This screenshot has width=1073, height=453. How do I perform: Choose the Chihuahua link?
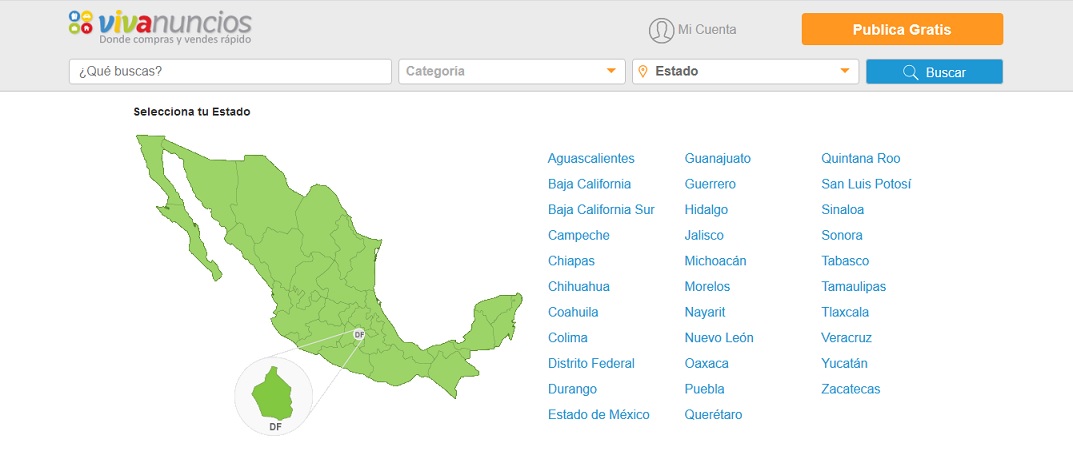[578, 287]
